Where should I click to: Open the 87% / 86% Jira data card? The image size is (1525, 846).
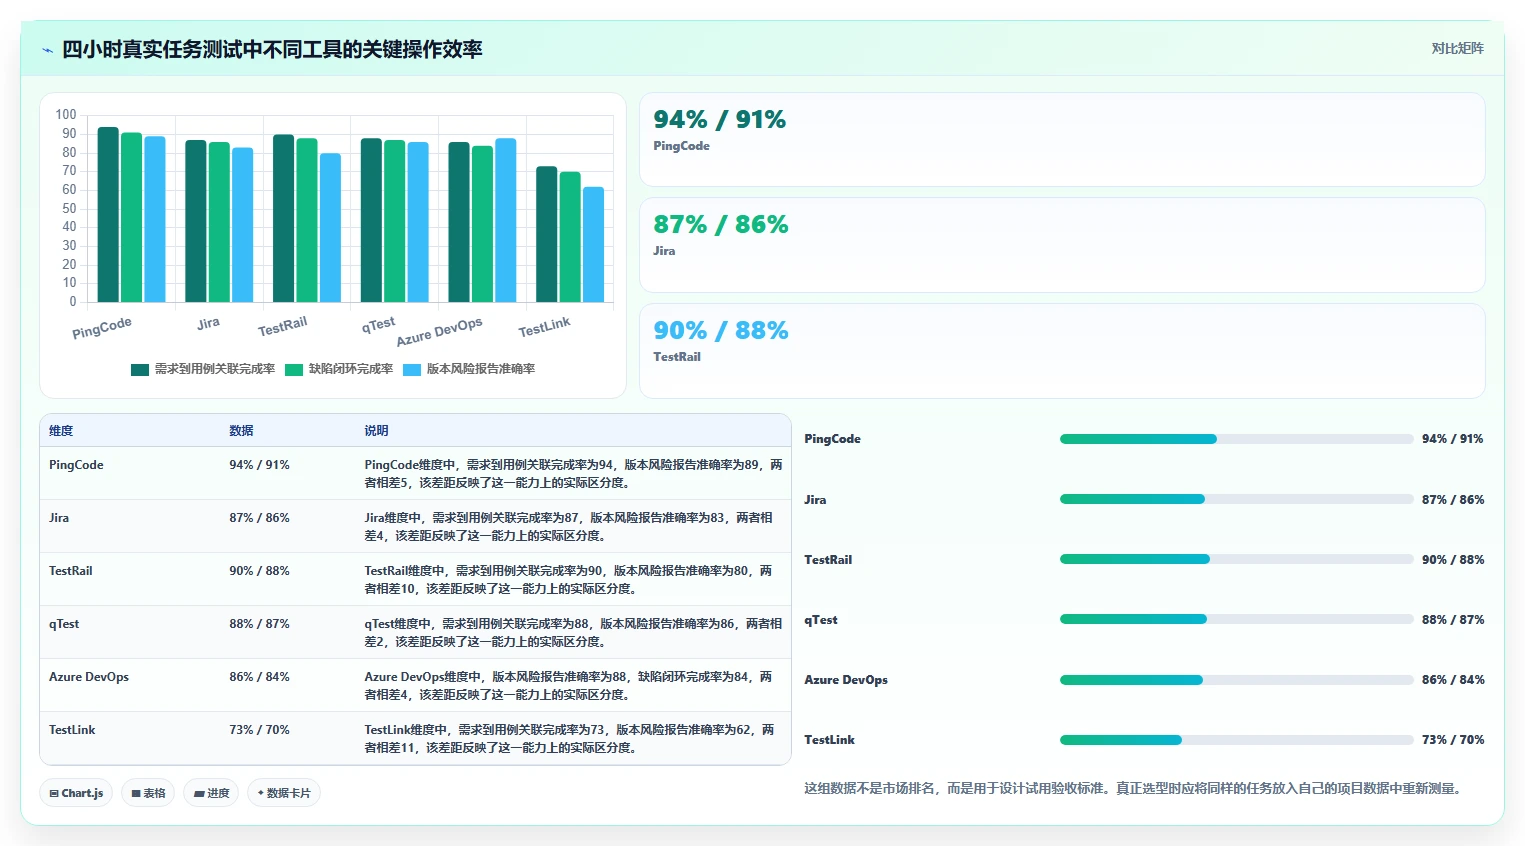(1062, 245)
